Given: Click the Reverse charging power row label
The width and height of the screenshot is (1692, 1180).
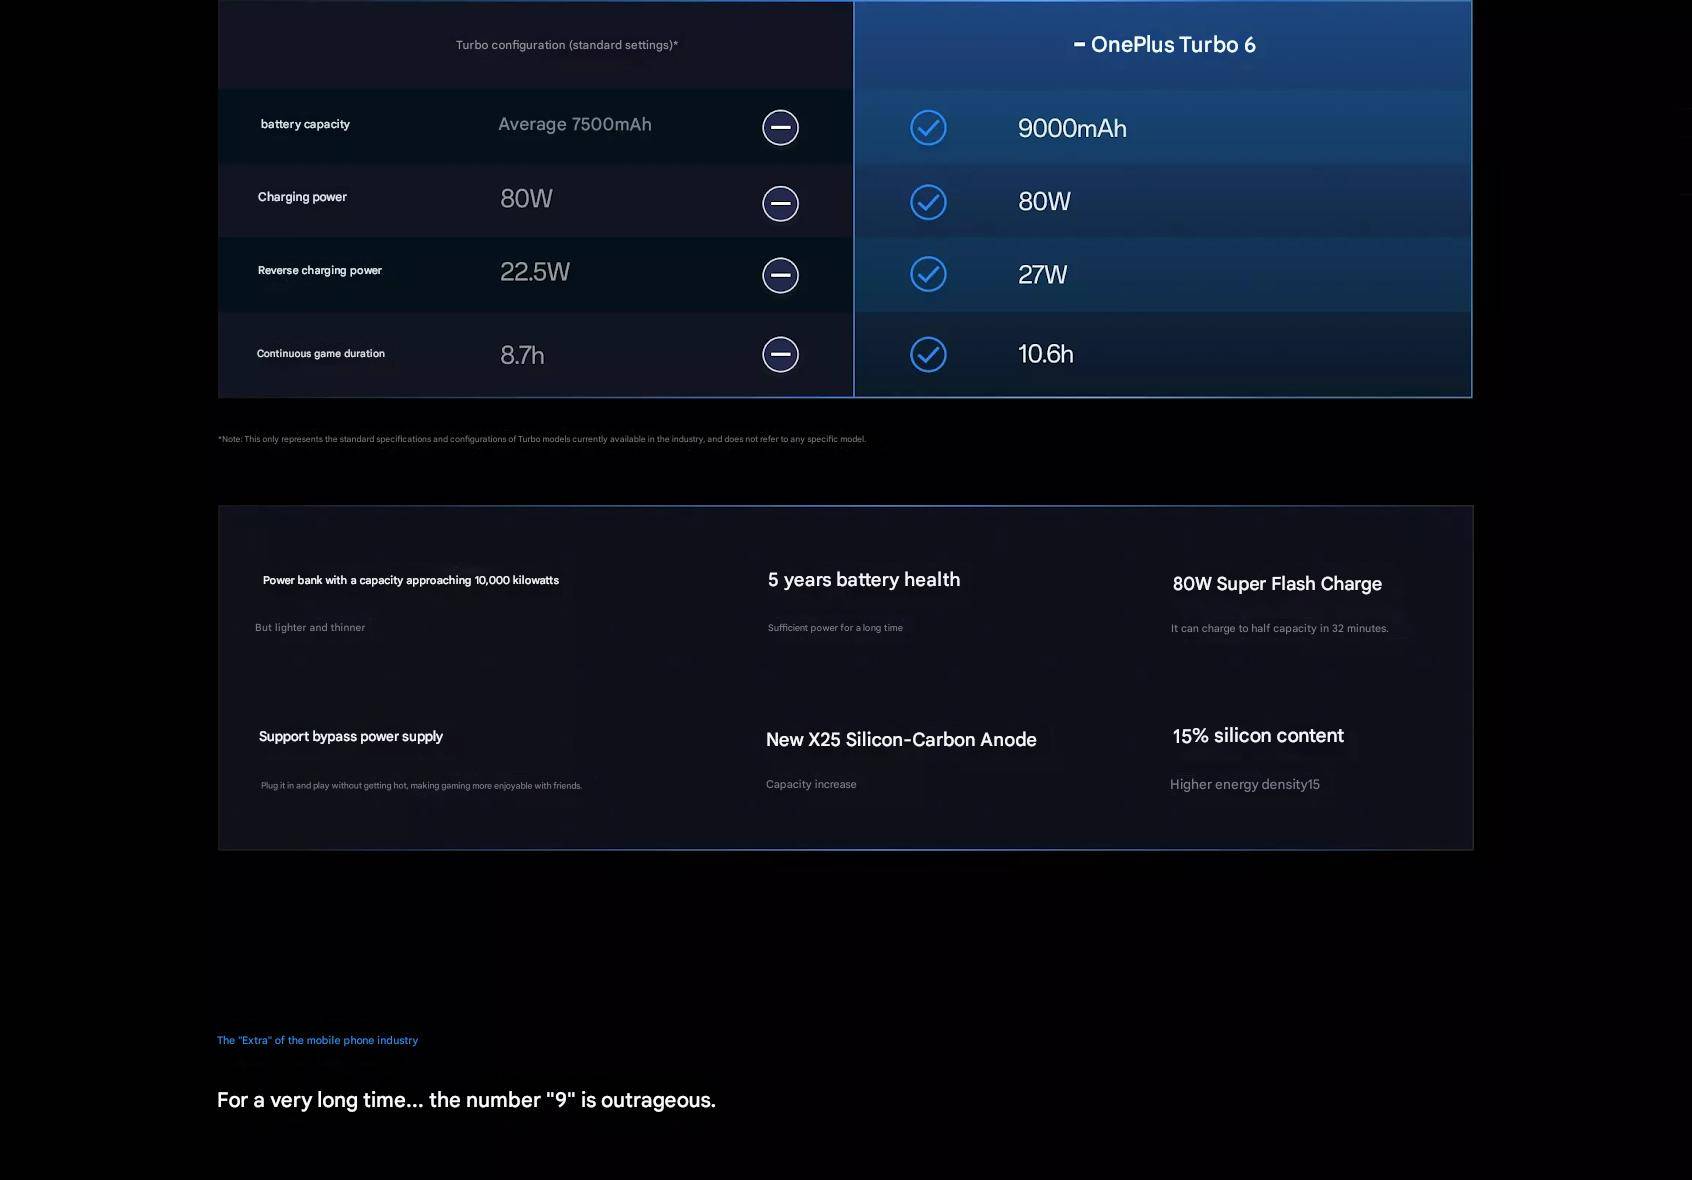Looking at the screenshot, I should (x=319, y=270).
